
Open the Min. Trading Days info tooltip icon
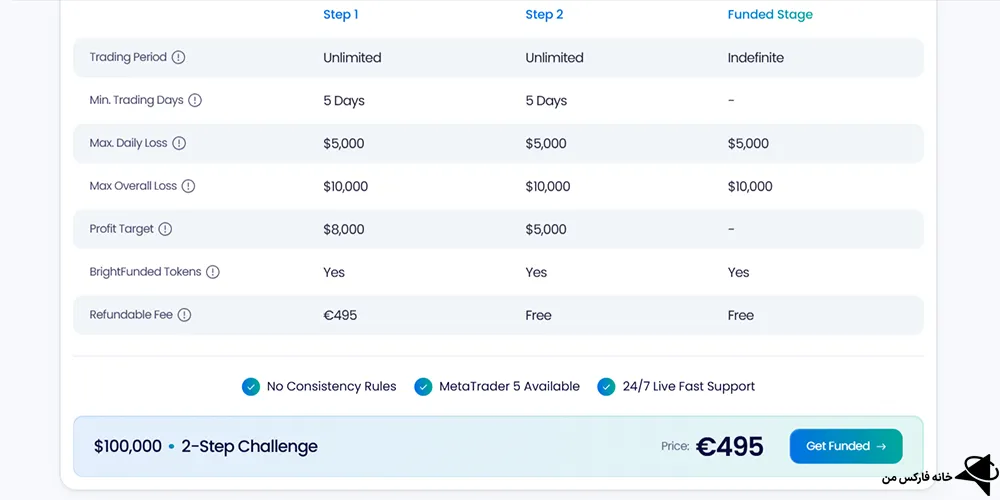[195, 100]
